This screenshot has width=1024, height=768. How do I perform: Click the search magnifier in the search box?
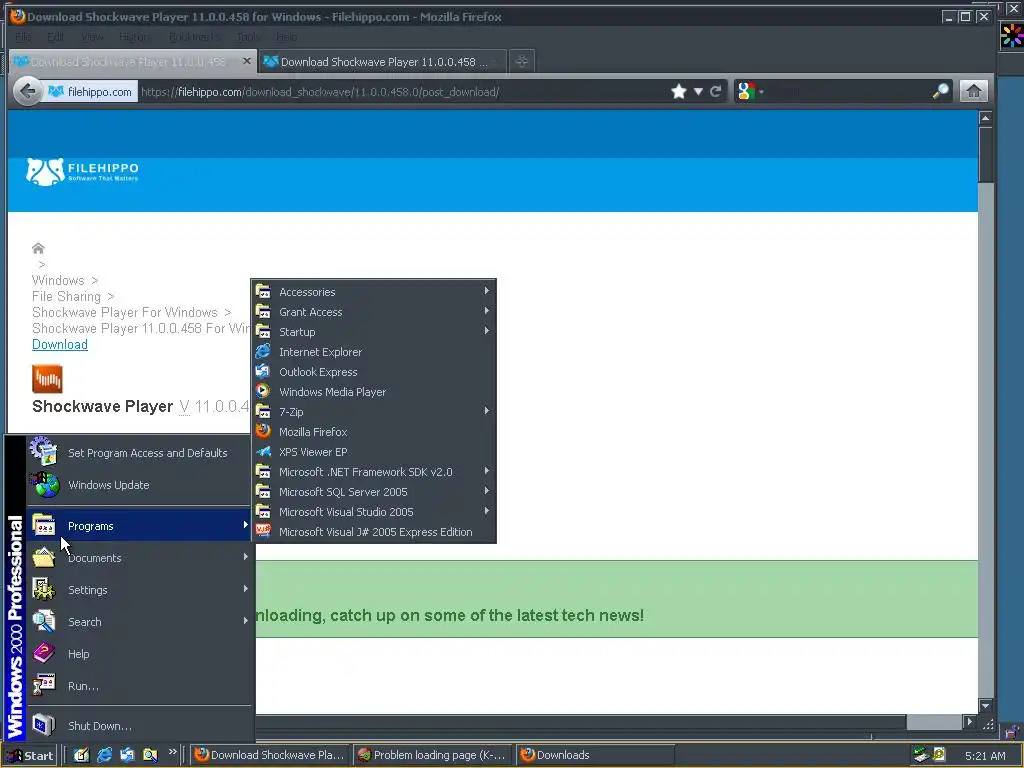coord(940,91)
